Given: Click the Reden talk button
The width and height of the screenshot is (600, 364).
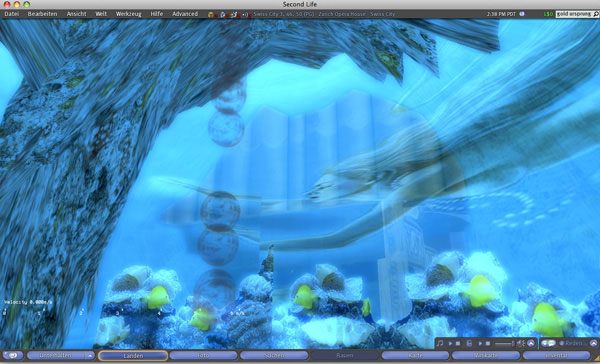Looking at the screenshot, I should (573, 344).
